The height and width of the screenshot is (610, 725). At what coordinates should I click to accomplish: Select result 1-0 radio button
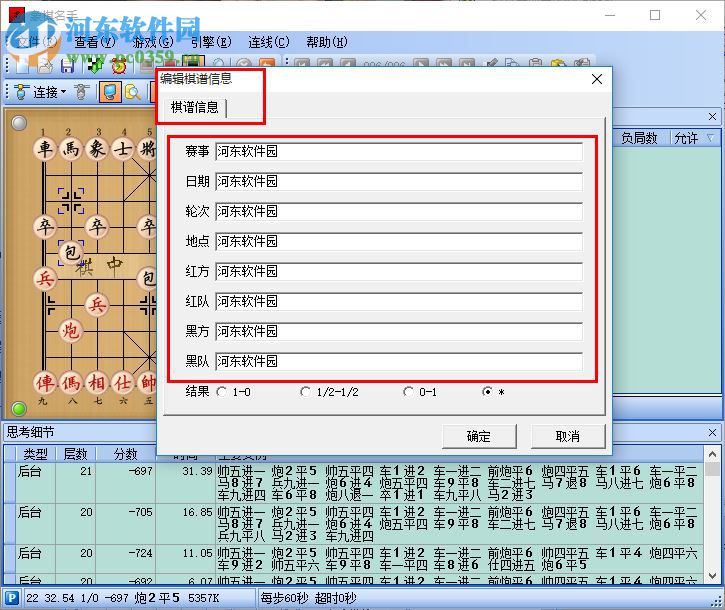tap(222, 392)
